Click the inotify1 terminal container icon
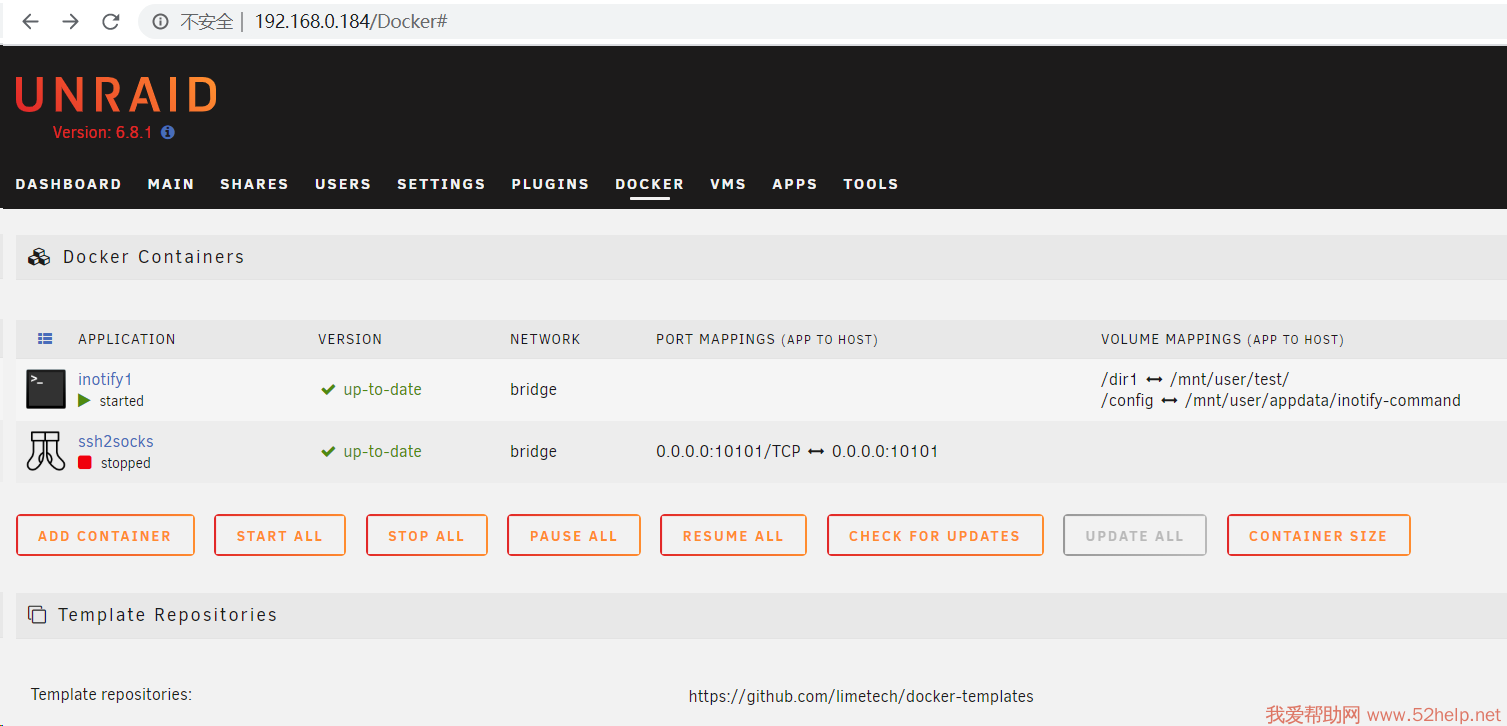This screenshot has height=726, width=1507. coord(46,389)
